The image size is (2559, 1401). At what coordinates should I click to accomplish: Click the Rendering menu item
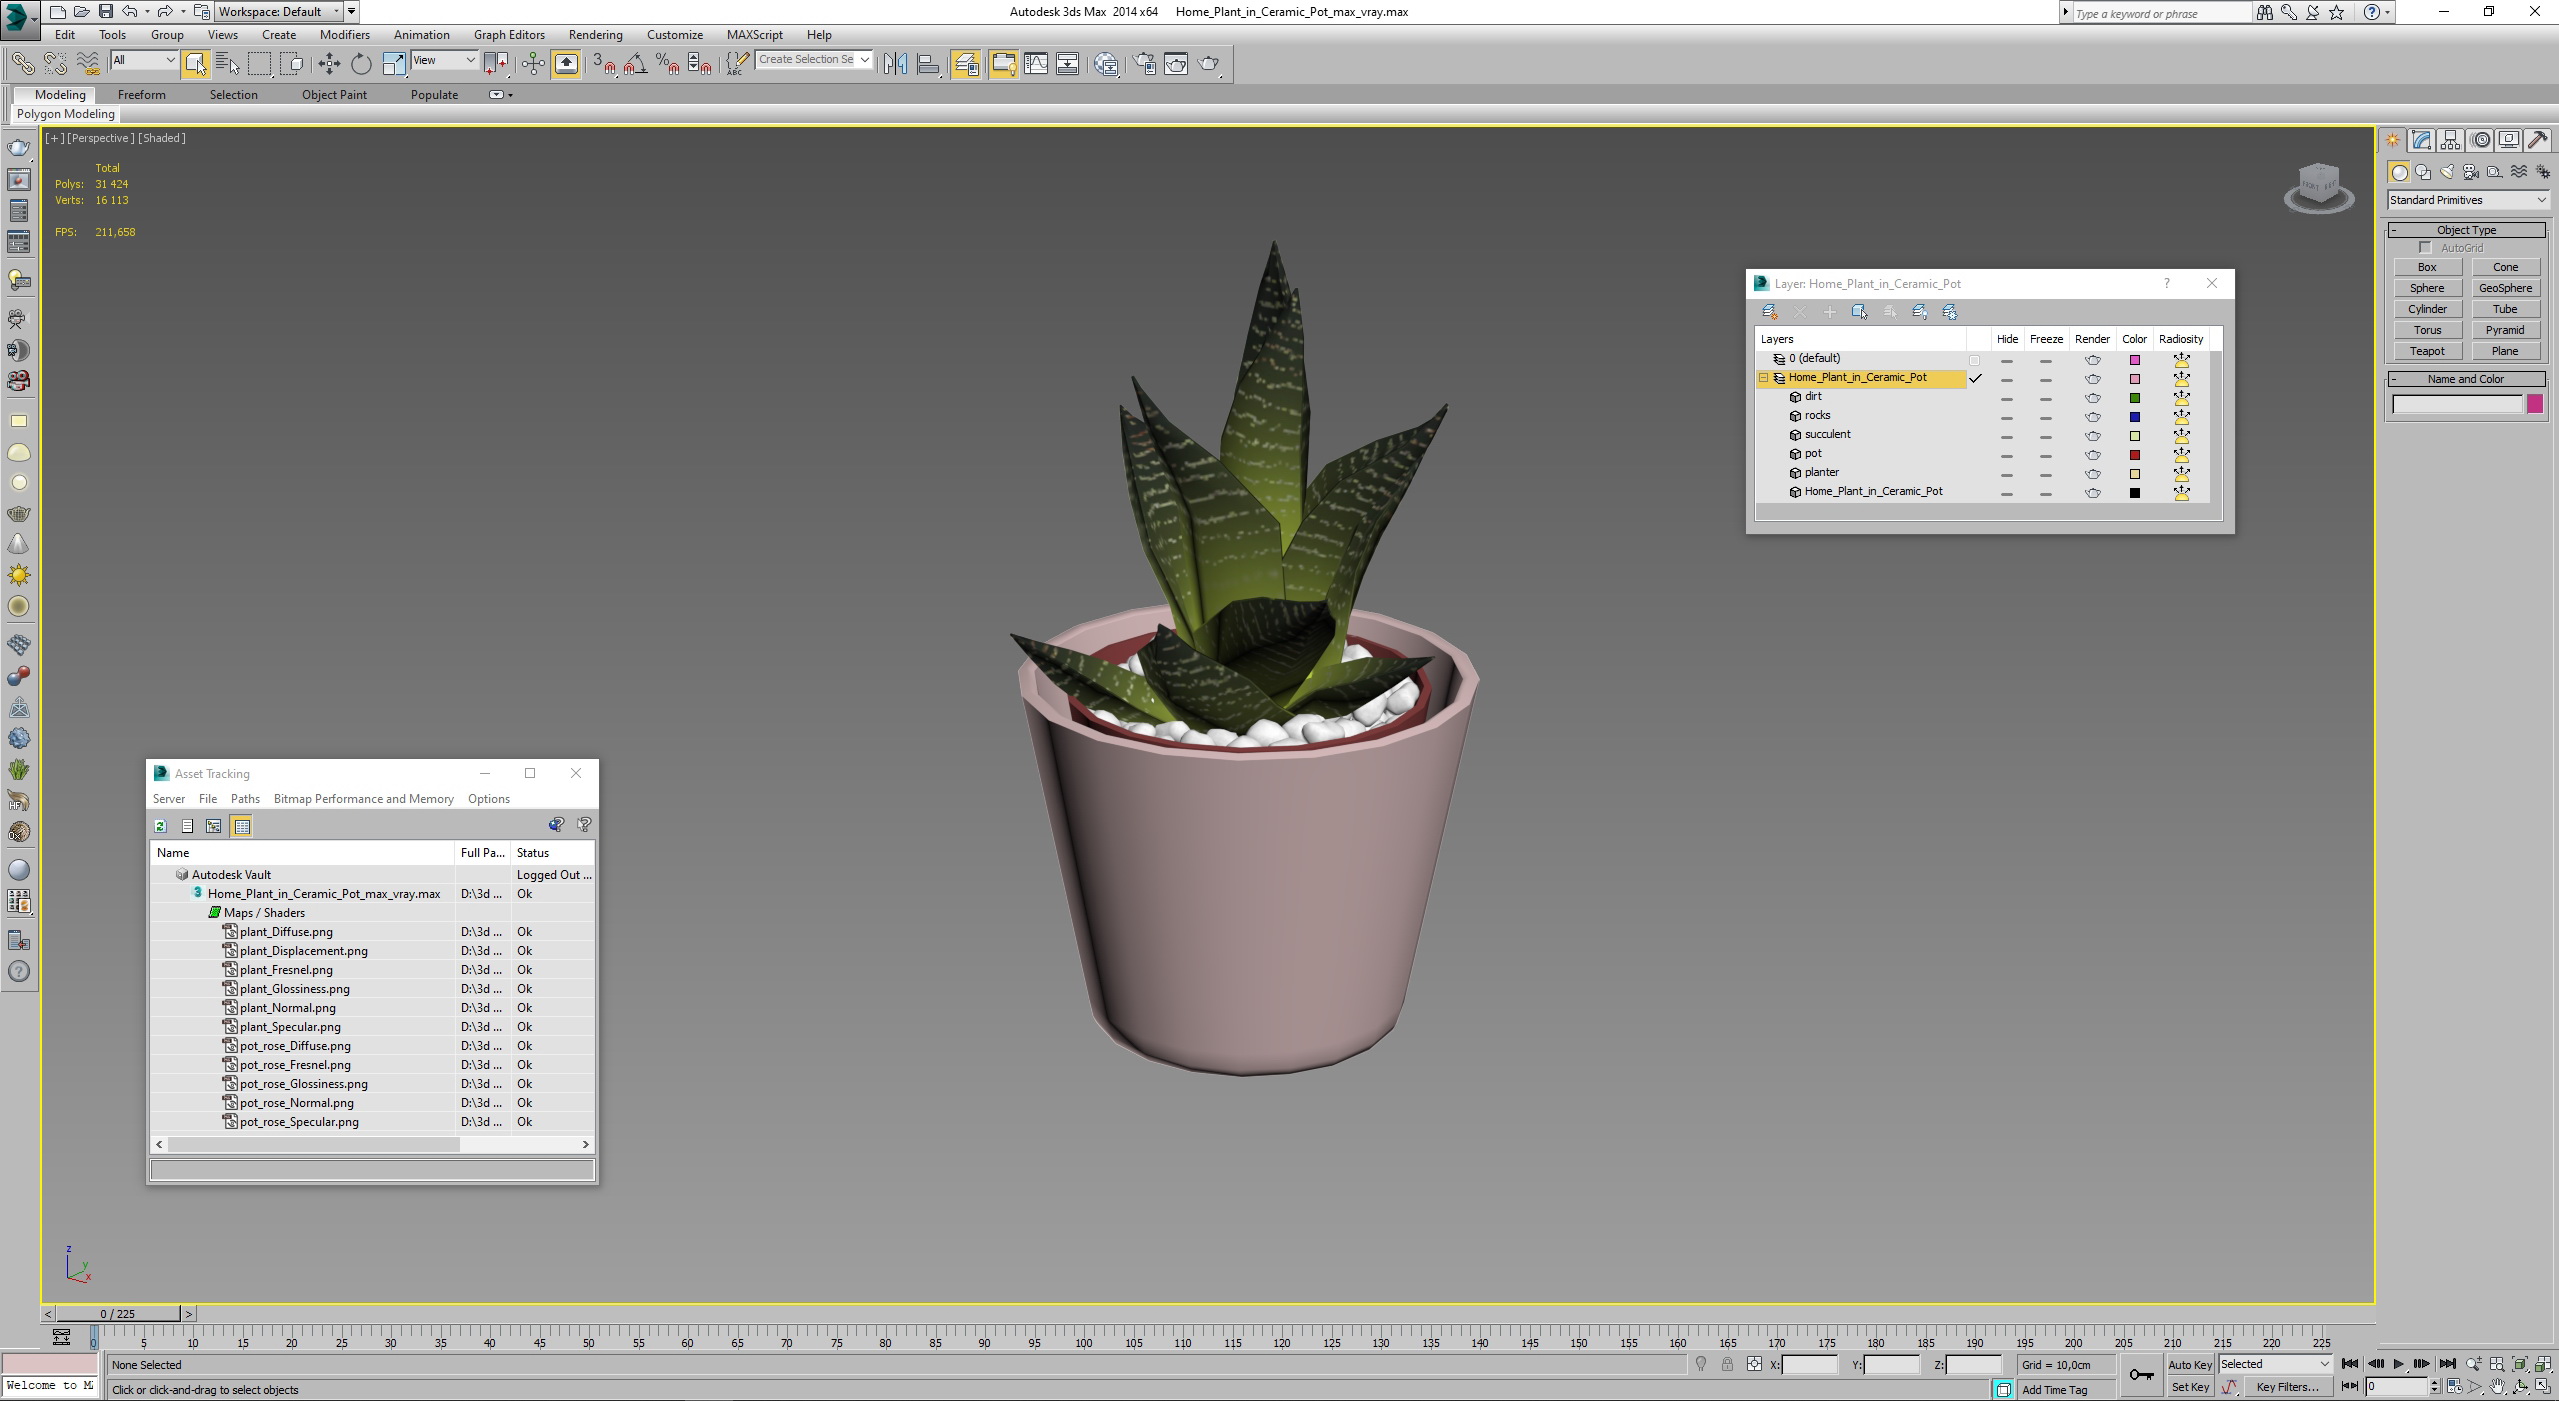pos(595,35)
